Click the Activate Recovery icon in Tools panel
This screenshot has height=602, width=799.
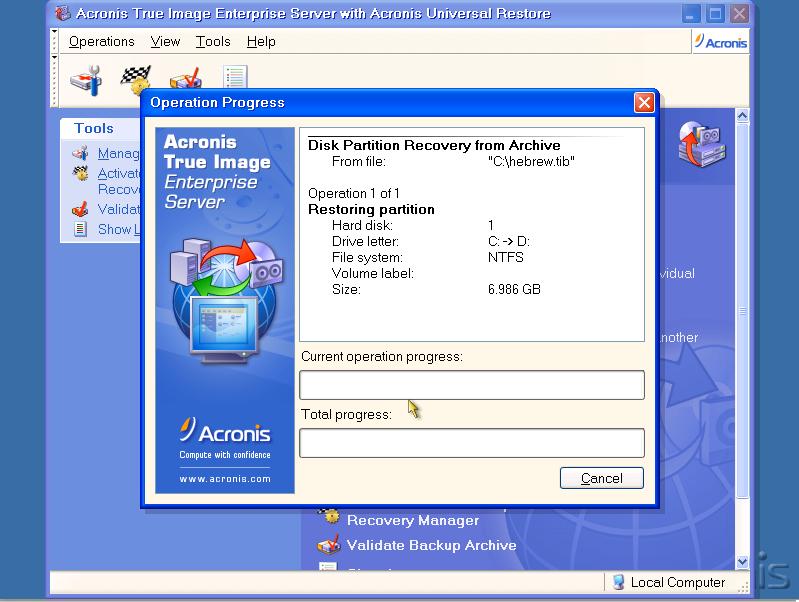(80, 173)
